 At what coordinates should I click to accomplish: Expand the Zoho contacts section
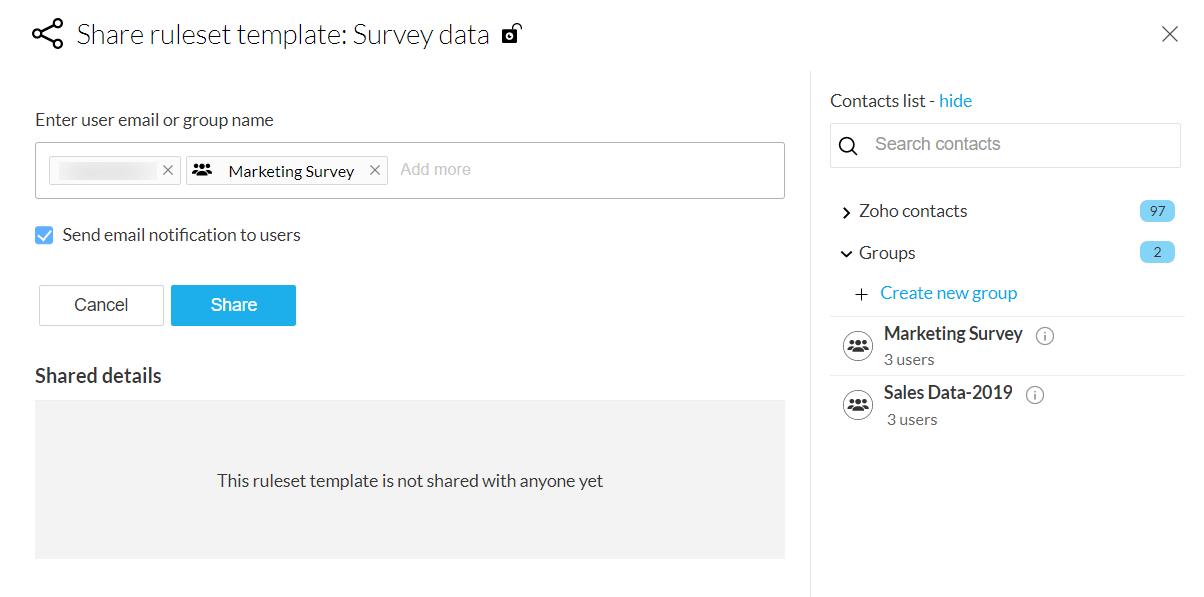coord(846,212)
